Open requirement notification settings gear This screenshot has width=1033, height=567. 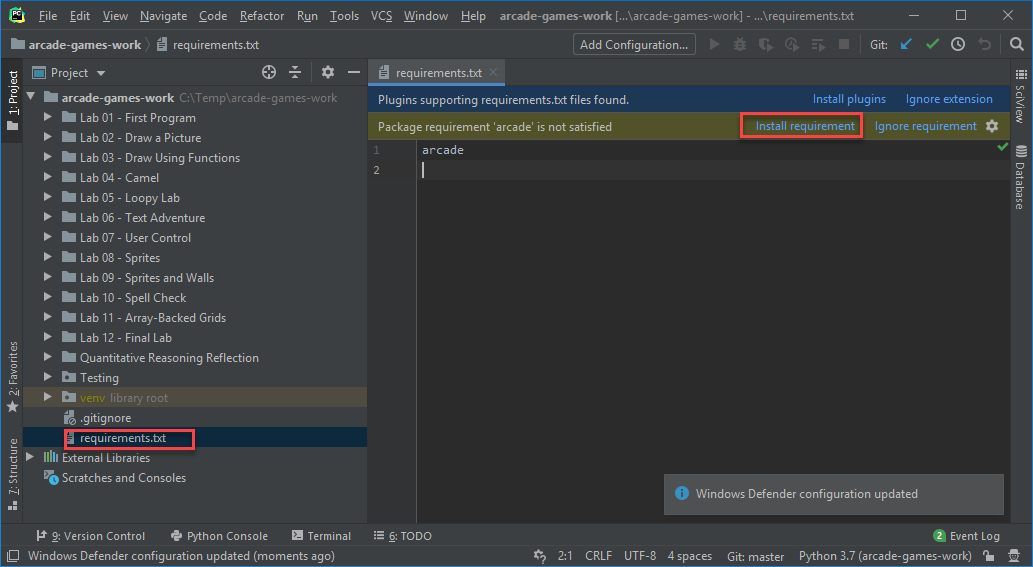992,126
